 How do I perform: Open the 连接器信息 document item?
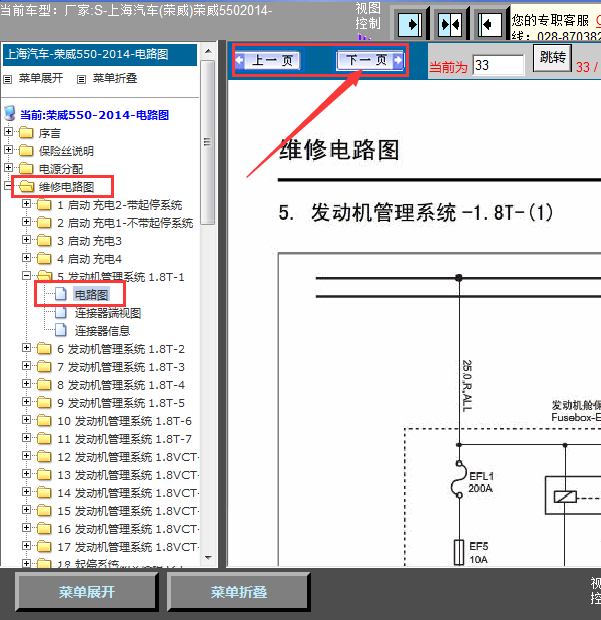[102, 331]
